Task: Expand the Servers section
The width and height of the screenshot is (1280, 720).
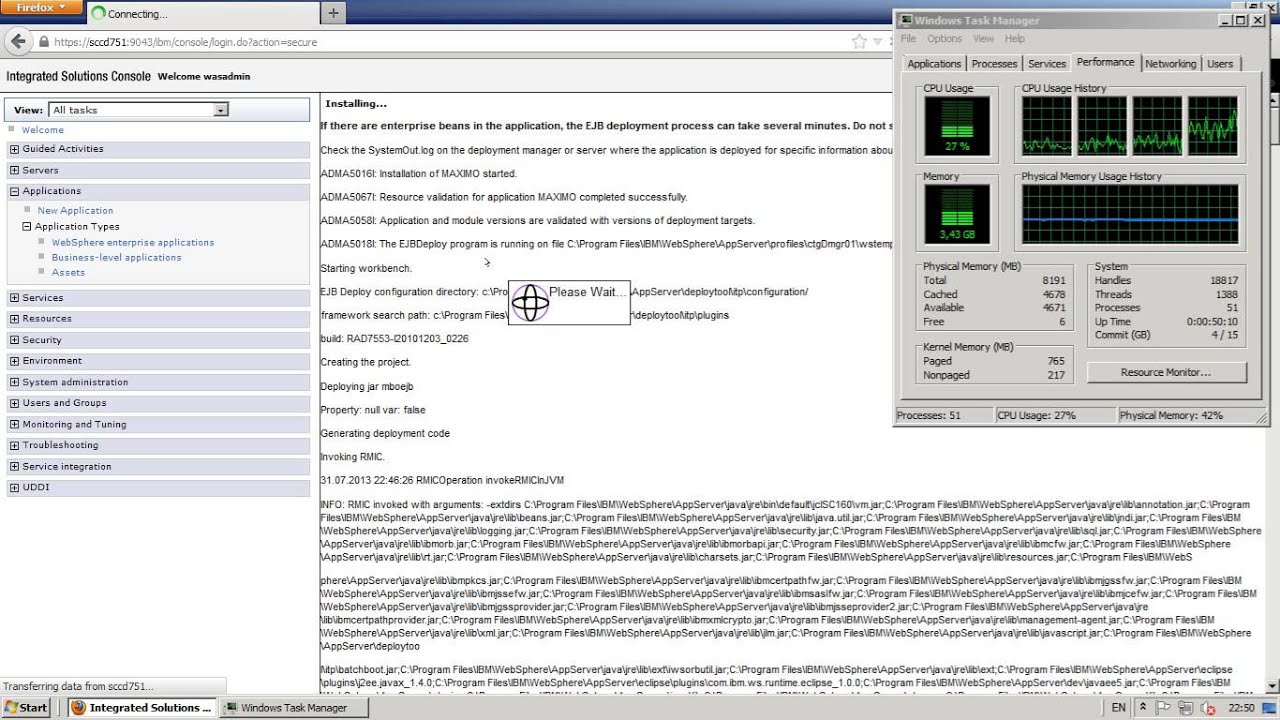Action: coord(15,170)
